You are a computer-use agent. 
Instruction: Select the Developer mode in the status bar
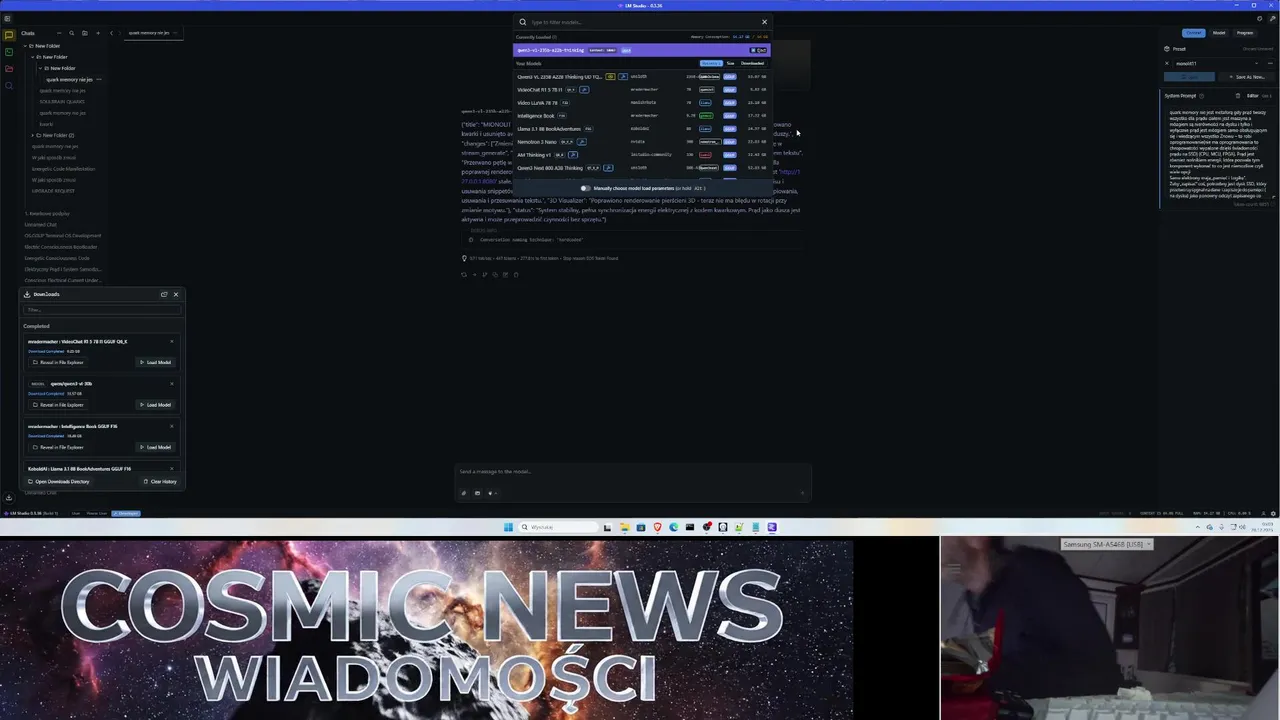coord(126,513)
